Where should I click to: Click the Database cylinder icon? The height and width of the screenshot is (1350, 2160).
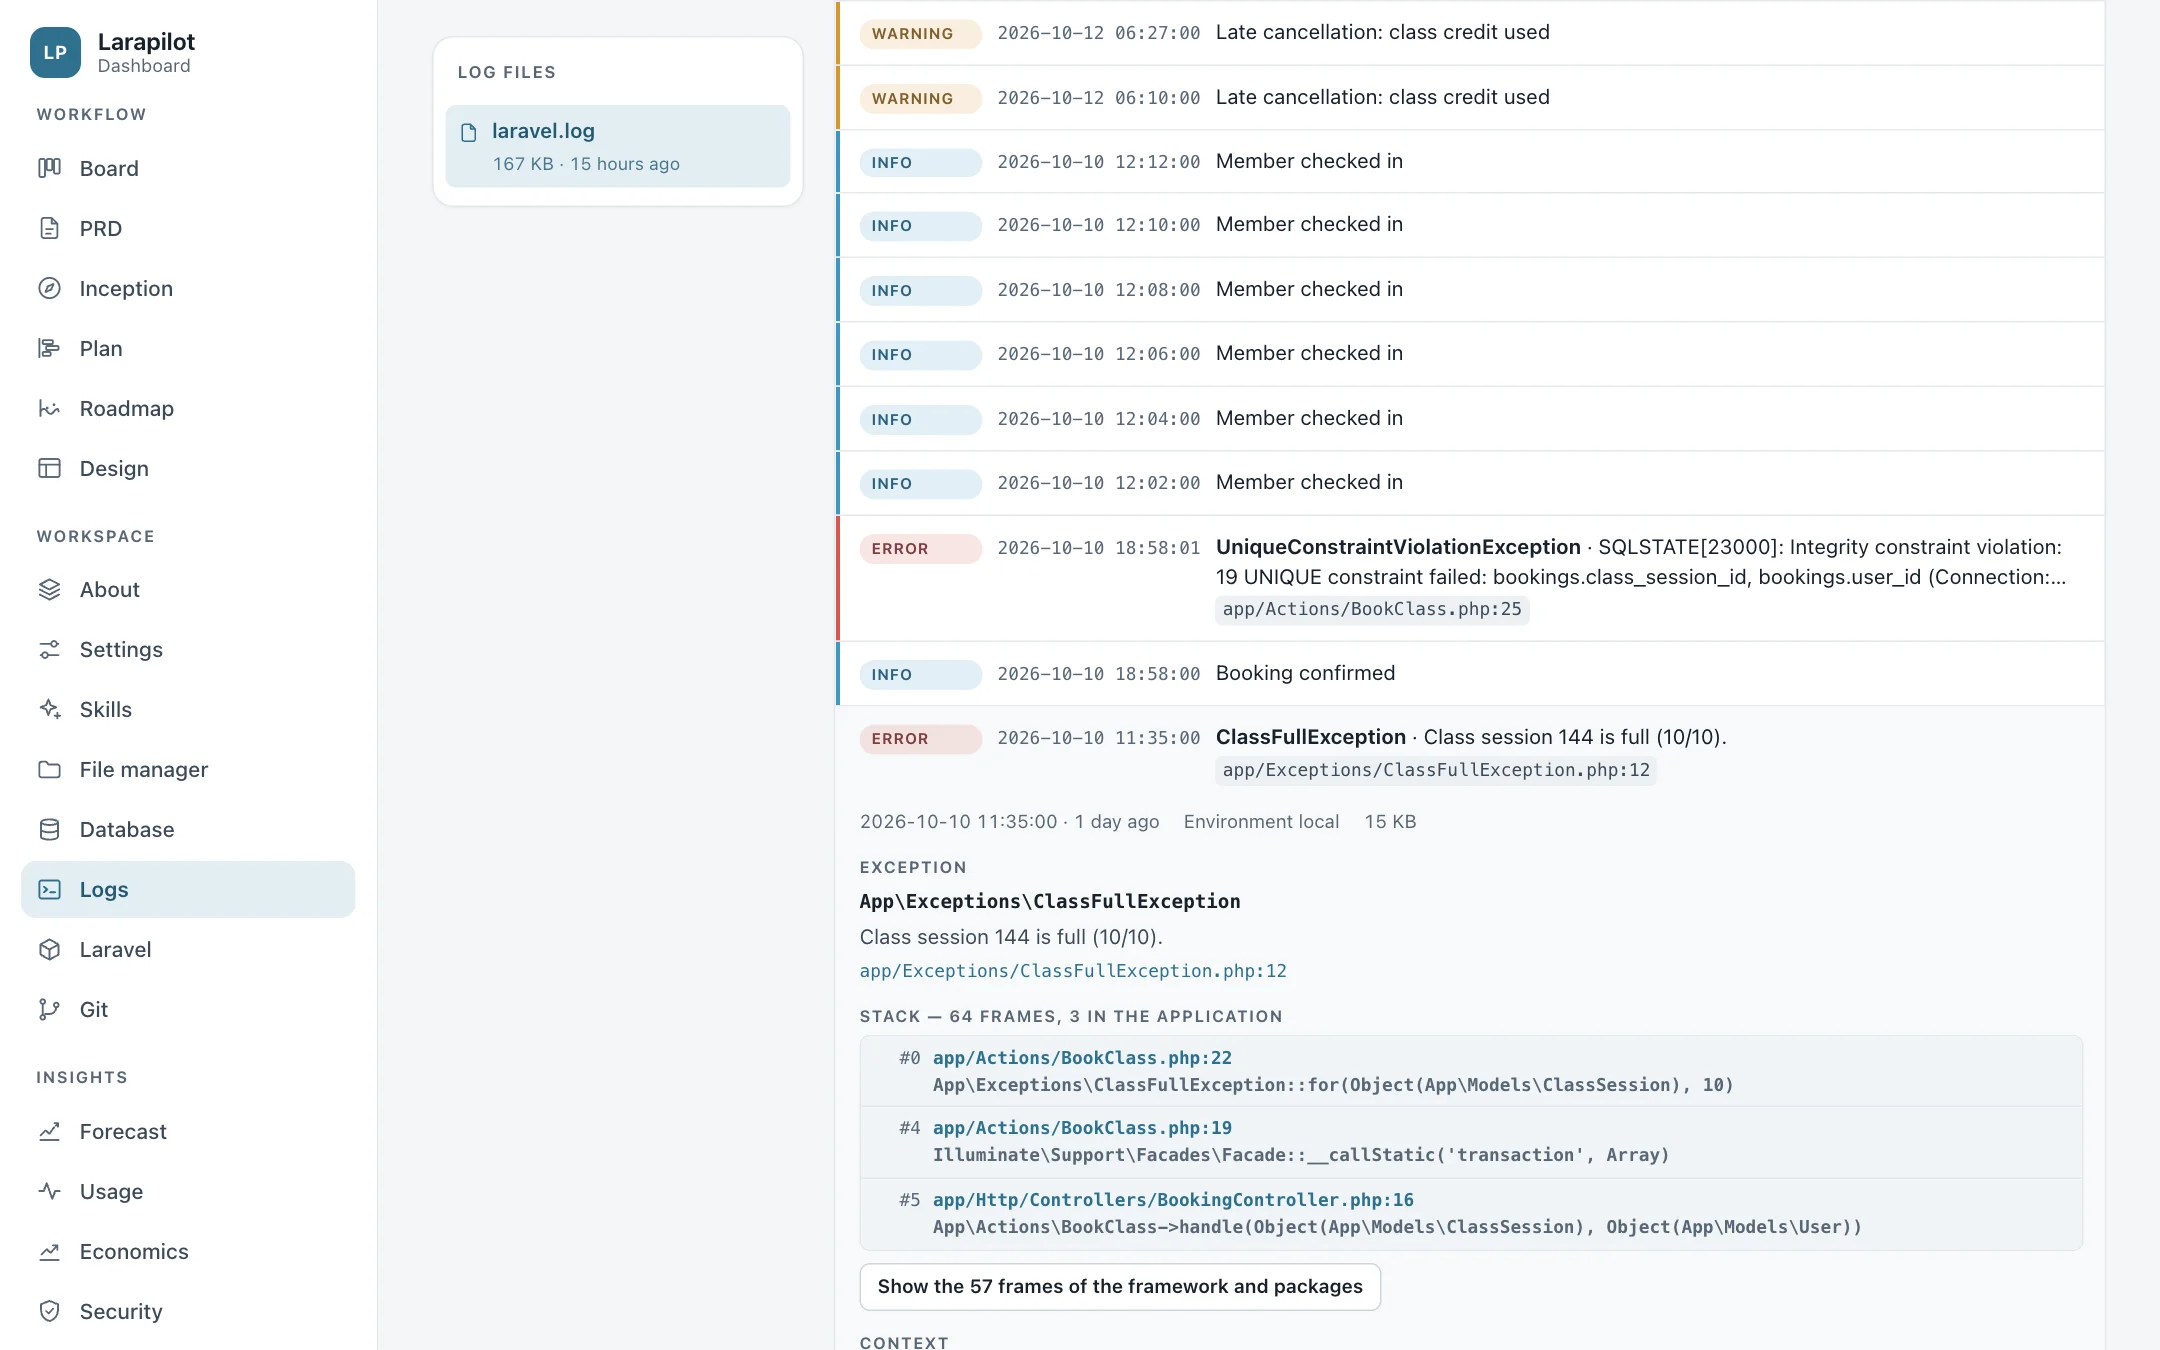[x=49, y=829]
